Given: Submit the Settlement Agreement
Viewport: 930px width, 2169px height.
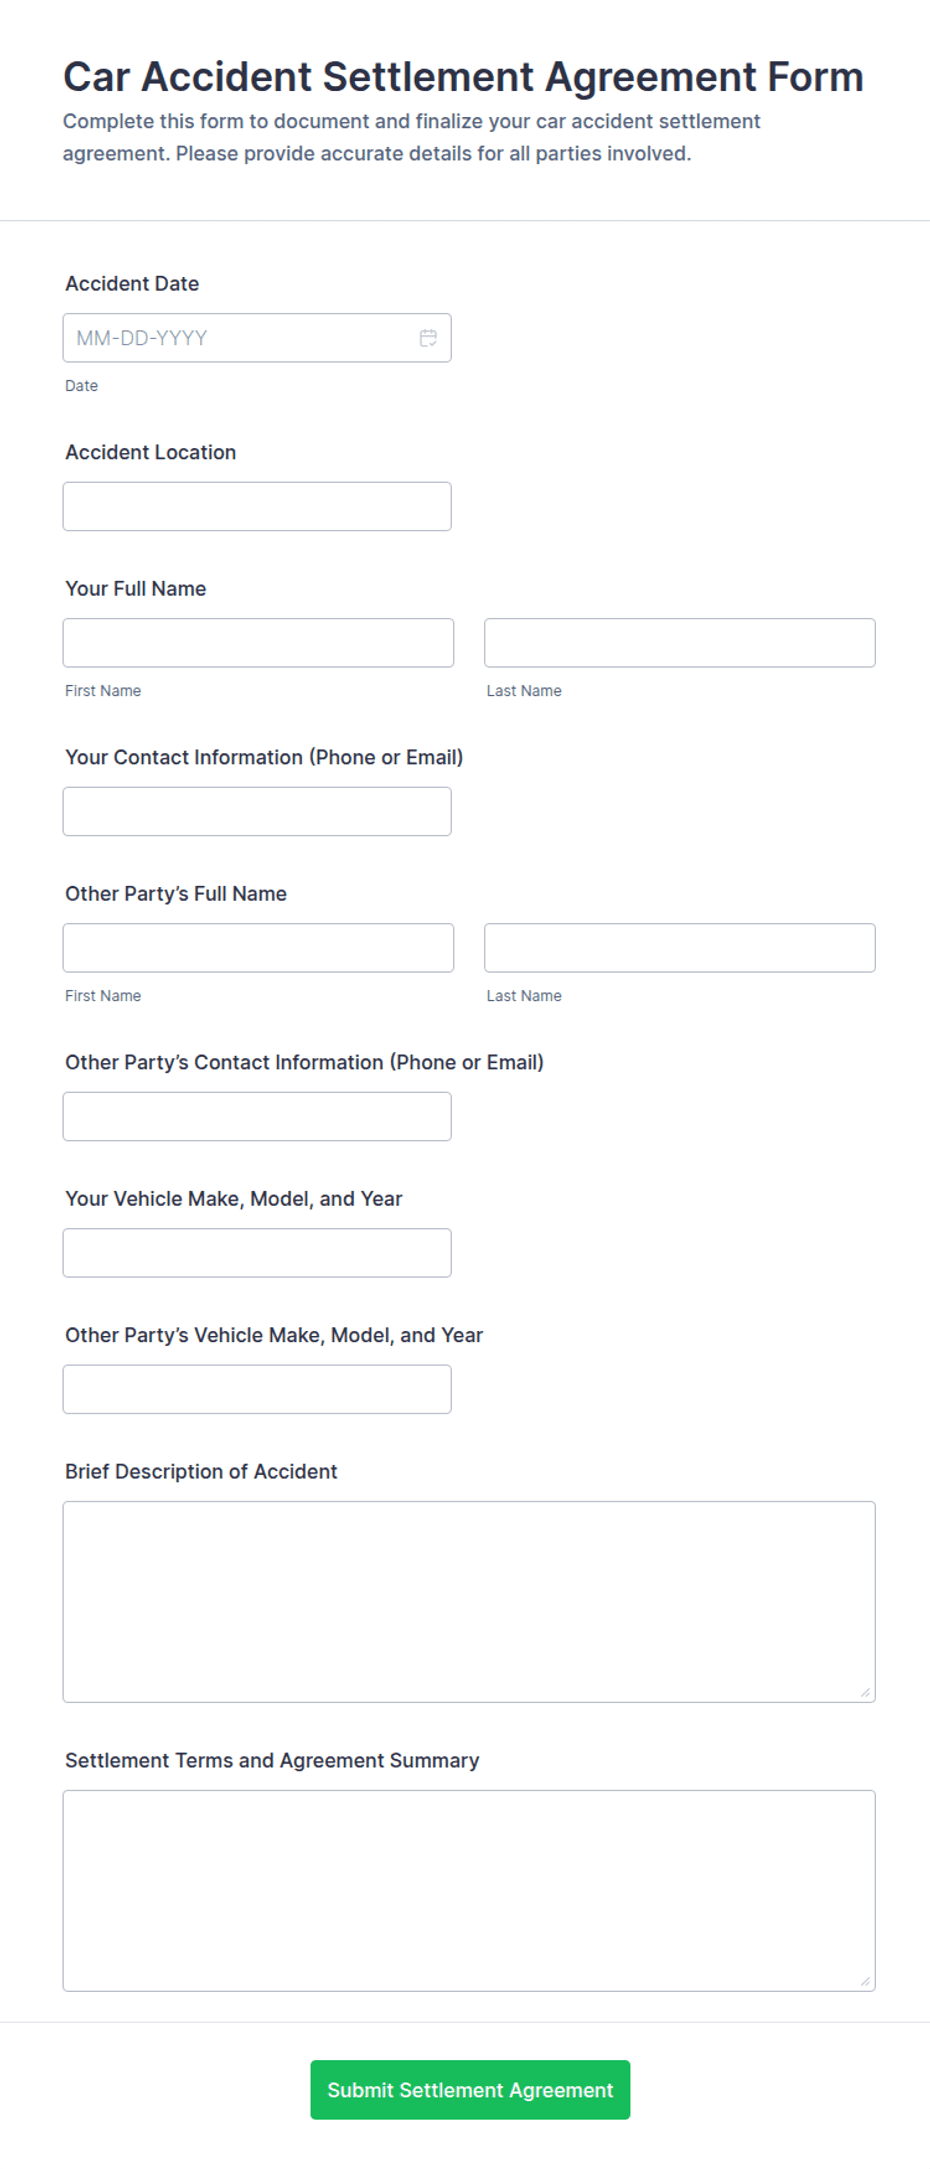Looking at the screenshot, I should tap(470, 2090).
